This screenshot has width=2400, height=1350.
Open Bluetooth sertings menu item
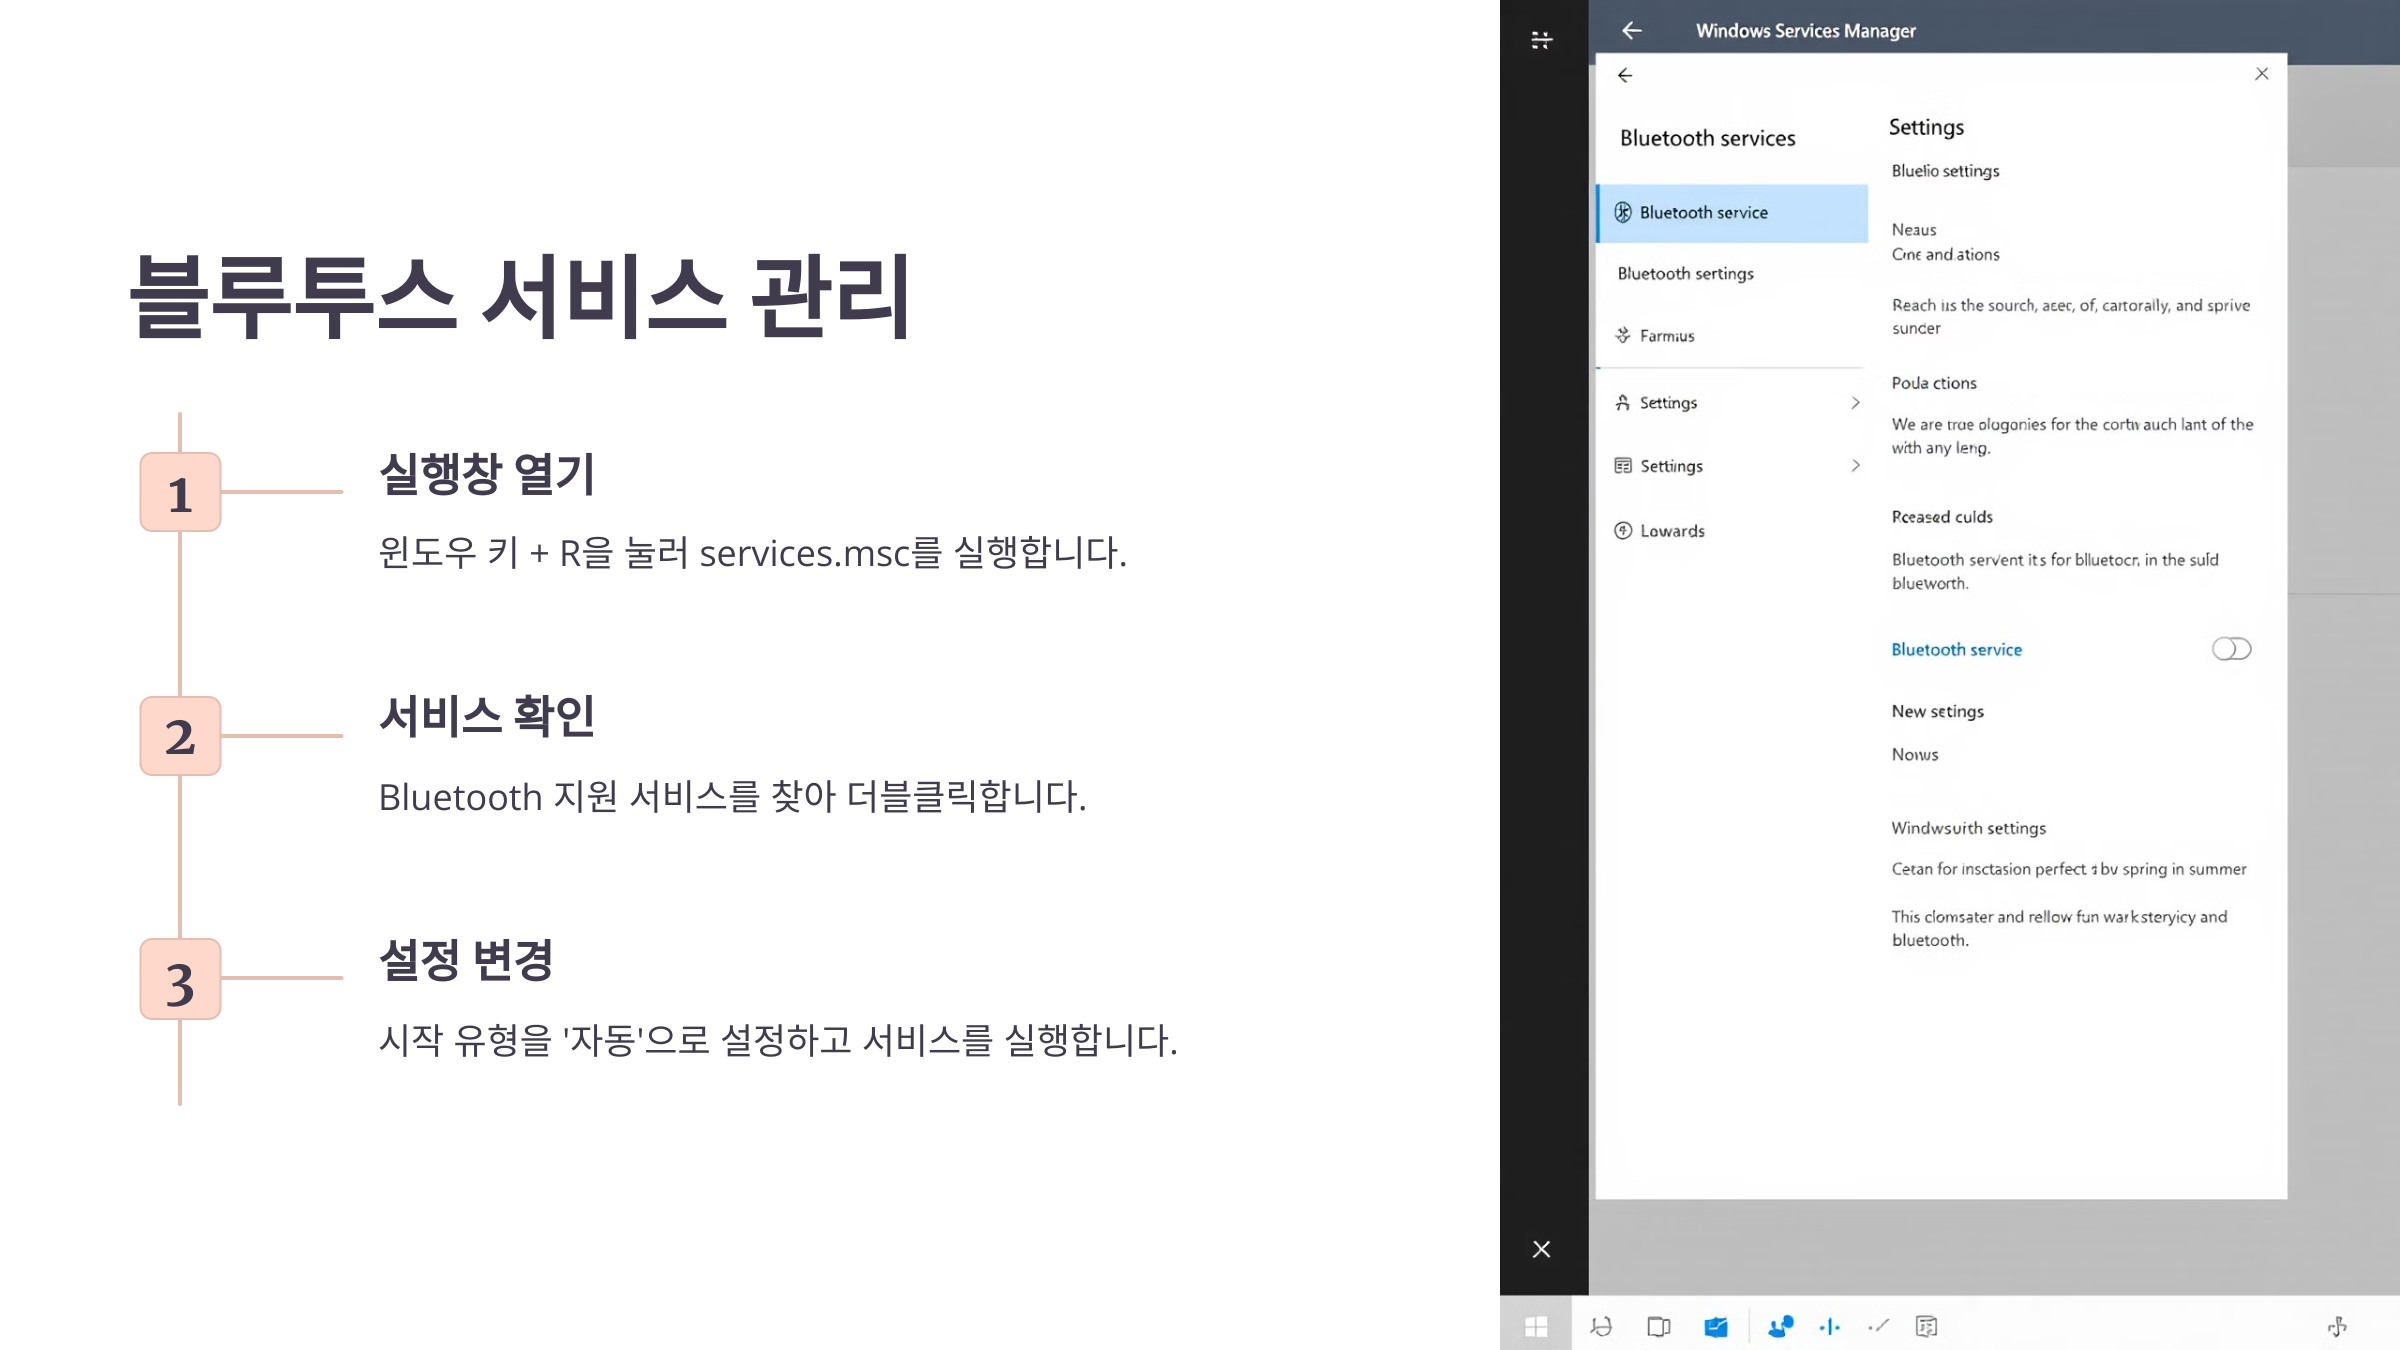(1686, 273)
